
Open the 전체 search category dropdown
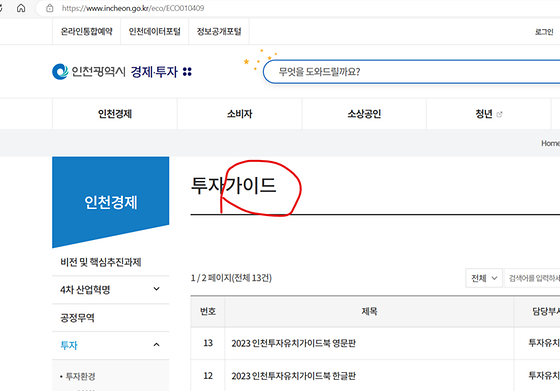(x=484, y=278)
